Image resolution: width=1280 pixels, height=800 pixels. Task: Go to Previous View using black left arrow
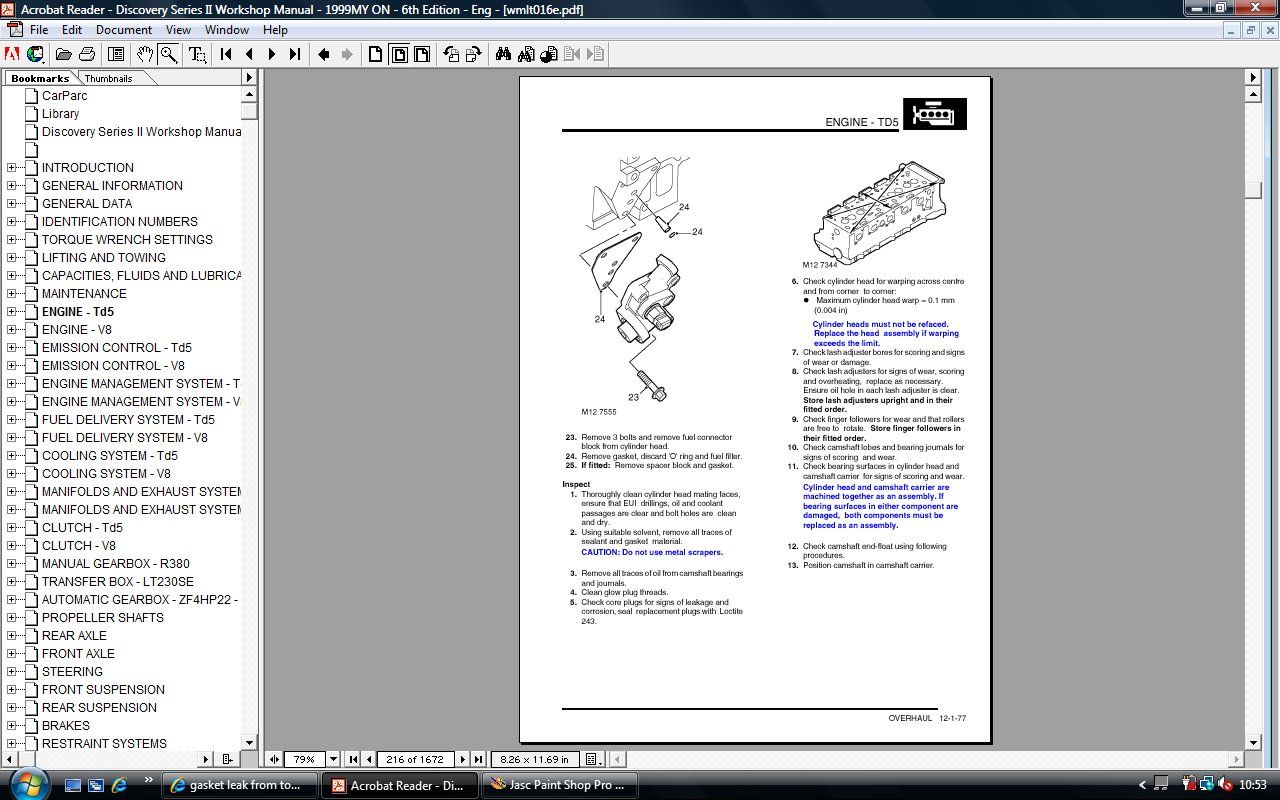click(x=324, y=54)
